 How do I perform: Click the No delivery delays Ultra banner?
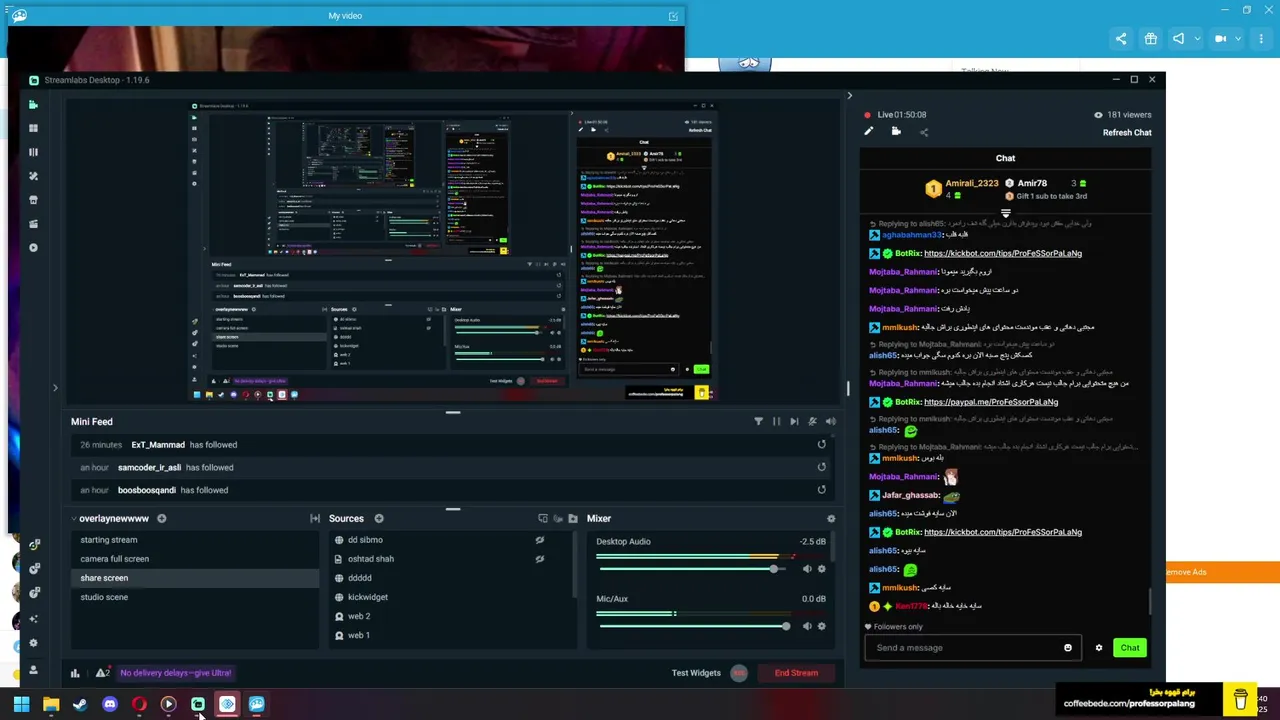click(176, 673)
